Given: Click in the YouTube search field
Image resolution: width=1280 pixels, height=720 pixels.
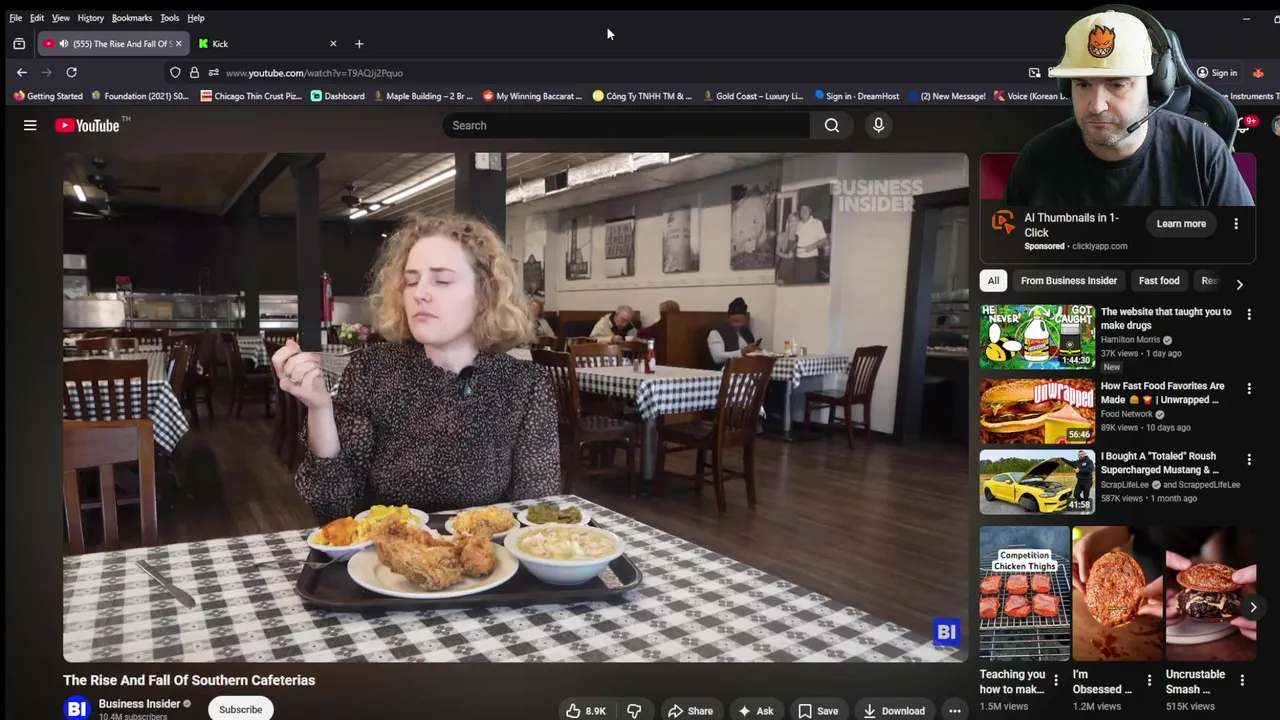Looking at the screenshot, I should tap(626, 125).
